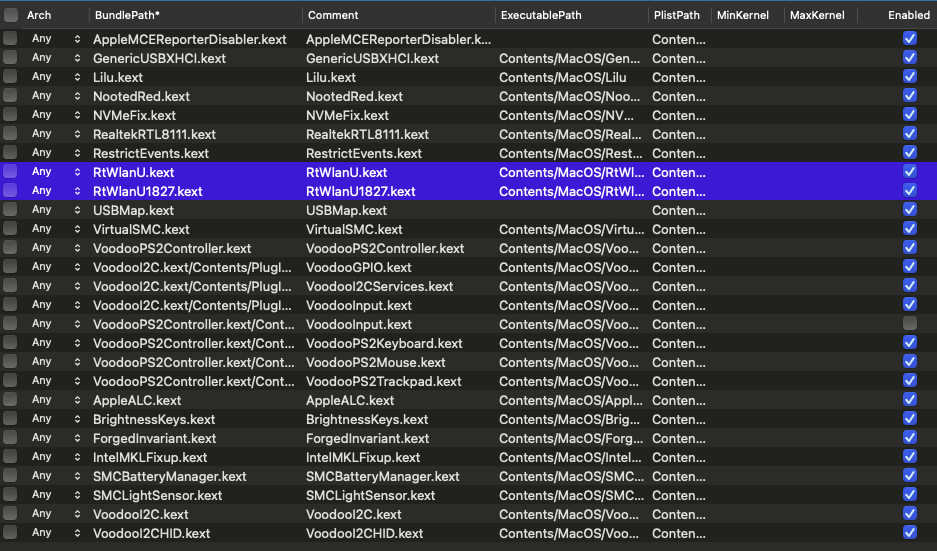
Task: Click the NootedRed.kext comment cell
Action: click(355, 96)
